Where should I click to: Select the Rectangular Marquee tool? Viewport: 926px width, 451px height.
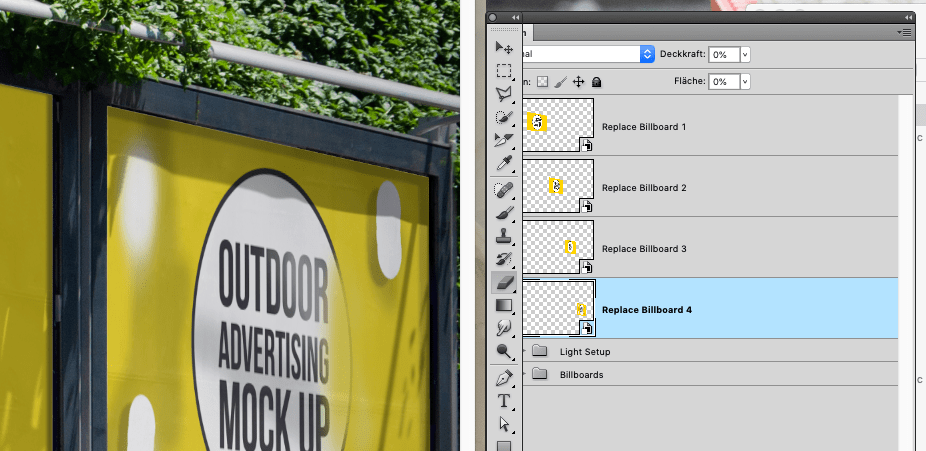(x=504, y=71)
